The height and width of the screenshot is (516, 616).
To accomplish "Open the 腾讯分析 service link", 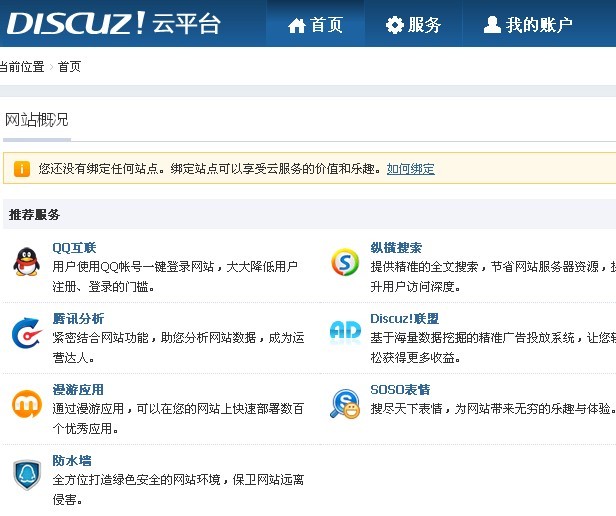I will coord(78,319).
